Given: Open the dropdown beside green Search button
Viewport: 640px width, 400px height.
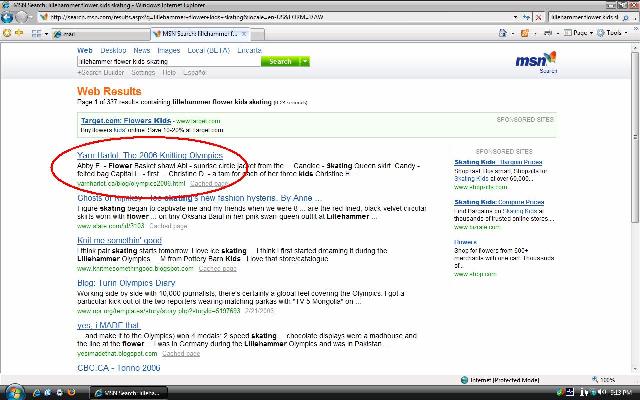Looking at the screenshot, I should point(305,61).
